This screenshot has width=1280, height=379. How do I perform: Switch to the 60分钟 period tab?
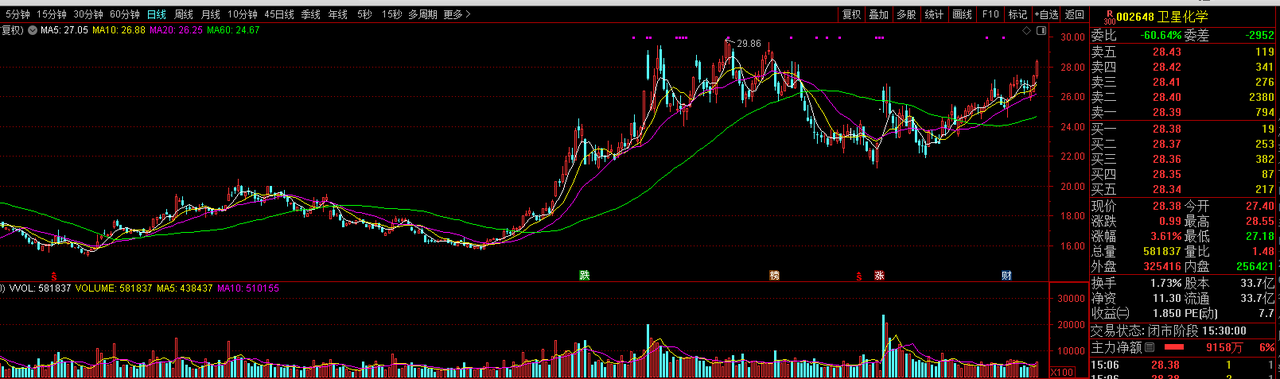pyautogui.click(x=125, y=15)
